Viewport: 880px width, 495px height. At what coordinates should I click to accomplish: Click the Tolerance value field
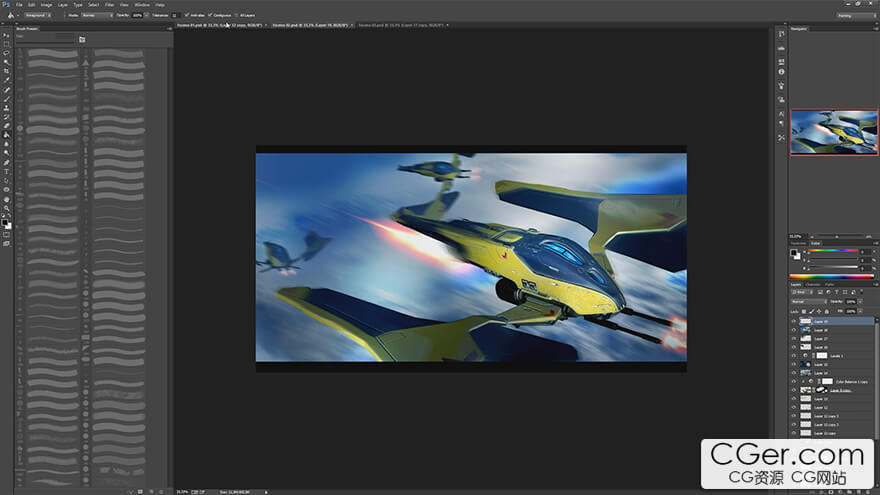click(175, 15)
